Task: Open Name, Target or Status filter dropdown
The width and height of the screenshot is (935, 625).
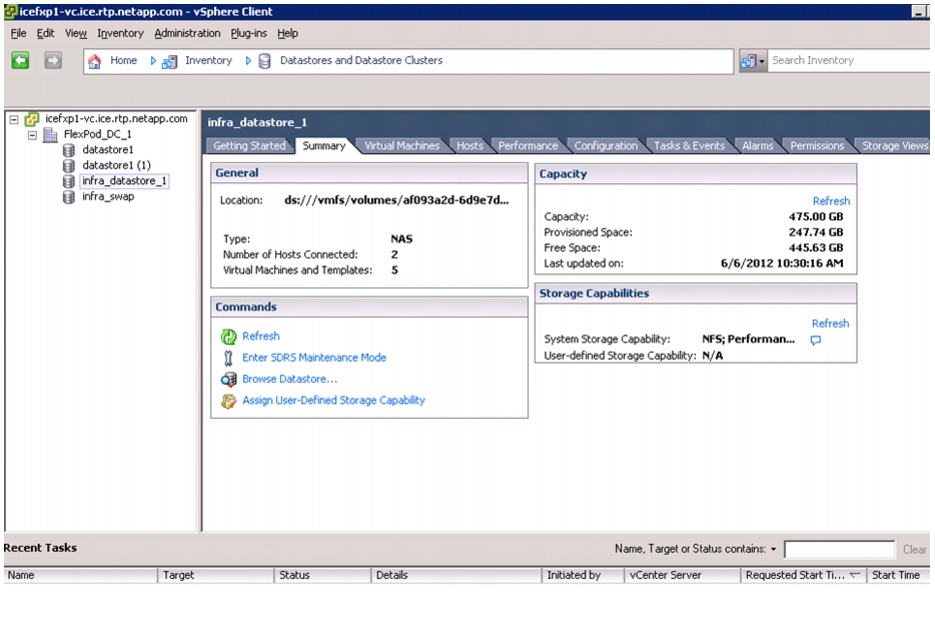Action: click(x=773, y=549)
